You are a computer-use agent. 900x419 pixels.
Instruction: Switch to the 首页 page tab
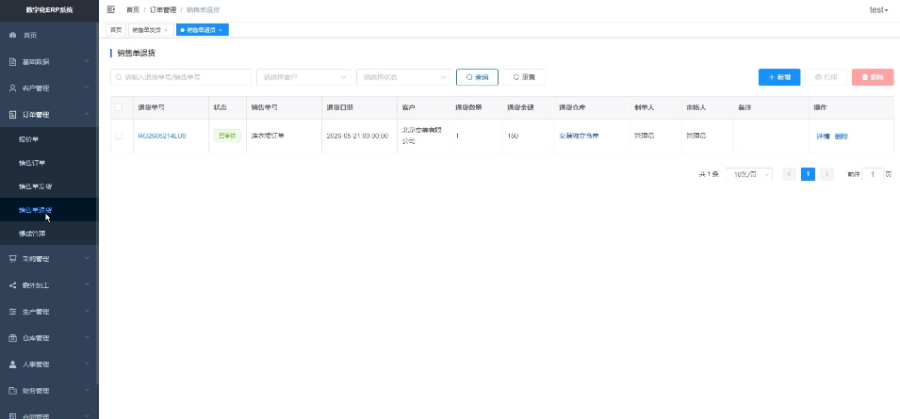point(116,30)
